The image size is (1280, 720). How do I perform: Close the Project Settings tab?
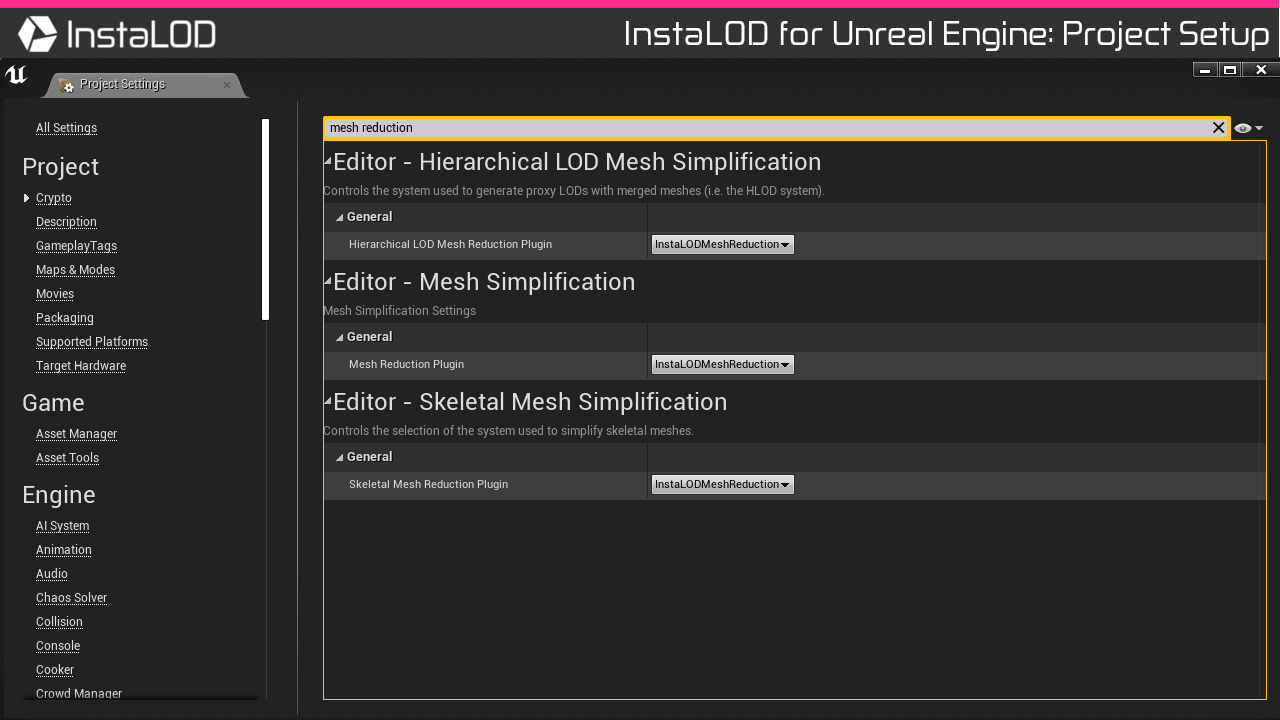[x=227, y=85]
